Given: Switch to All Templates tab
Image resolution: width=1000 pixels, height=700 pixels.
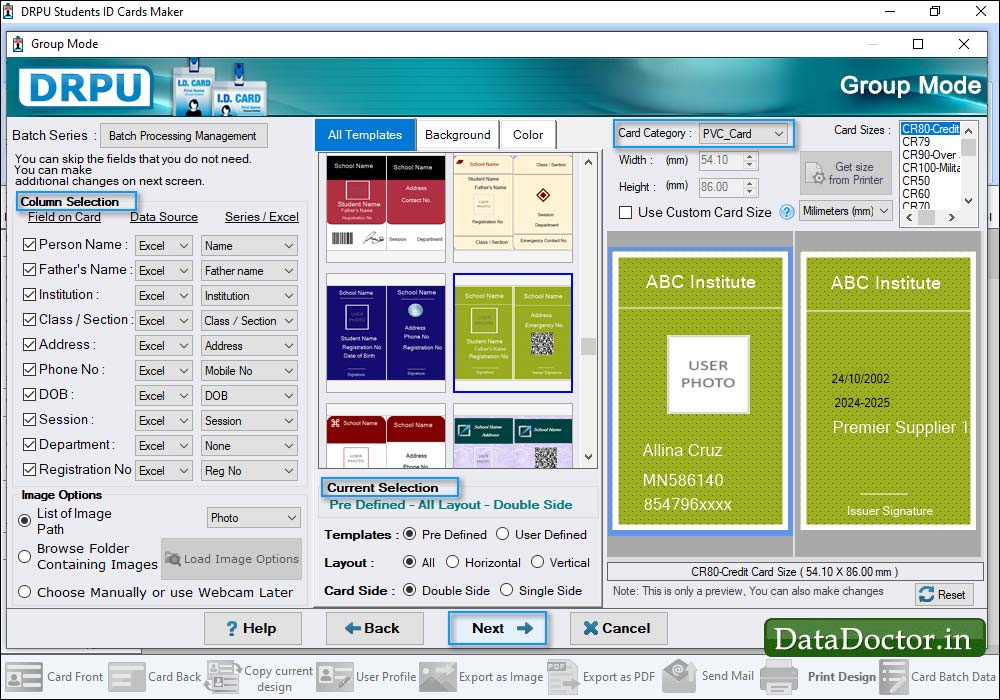Looking at the screenshot, I should point(365,135).
